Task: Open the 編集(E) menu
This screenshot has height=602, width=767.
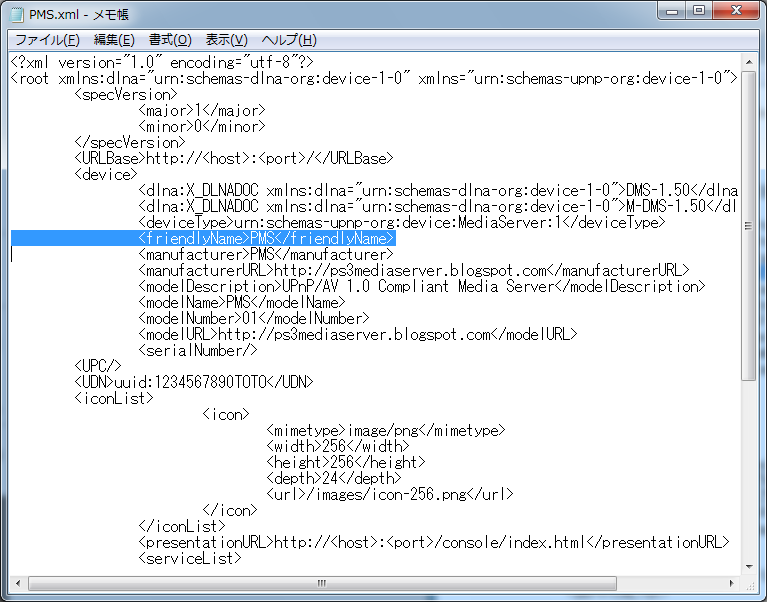Action: pyautogui.click(x=114, y=40)
